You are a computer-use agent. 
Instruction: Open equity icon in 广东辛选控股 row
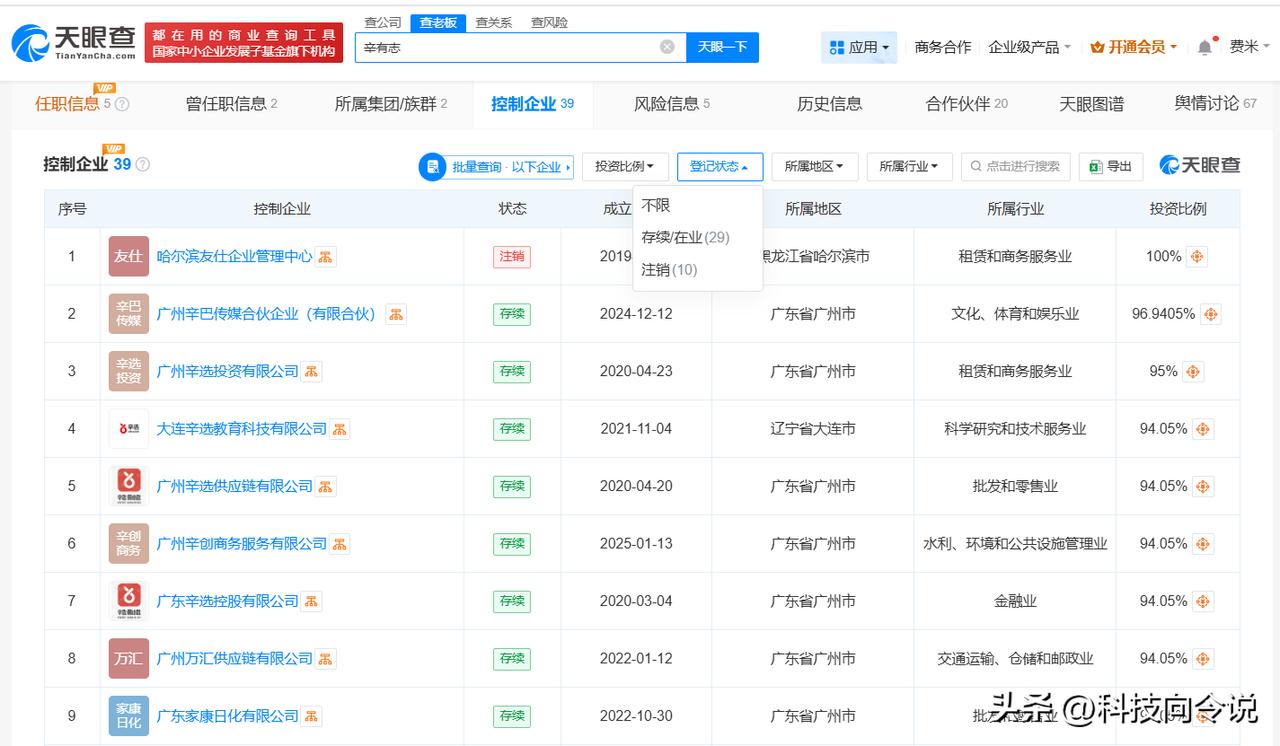pos(1203,602)
